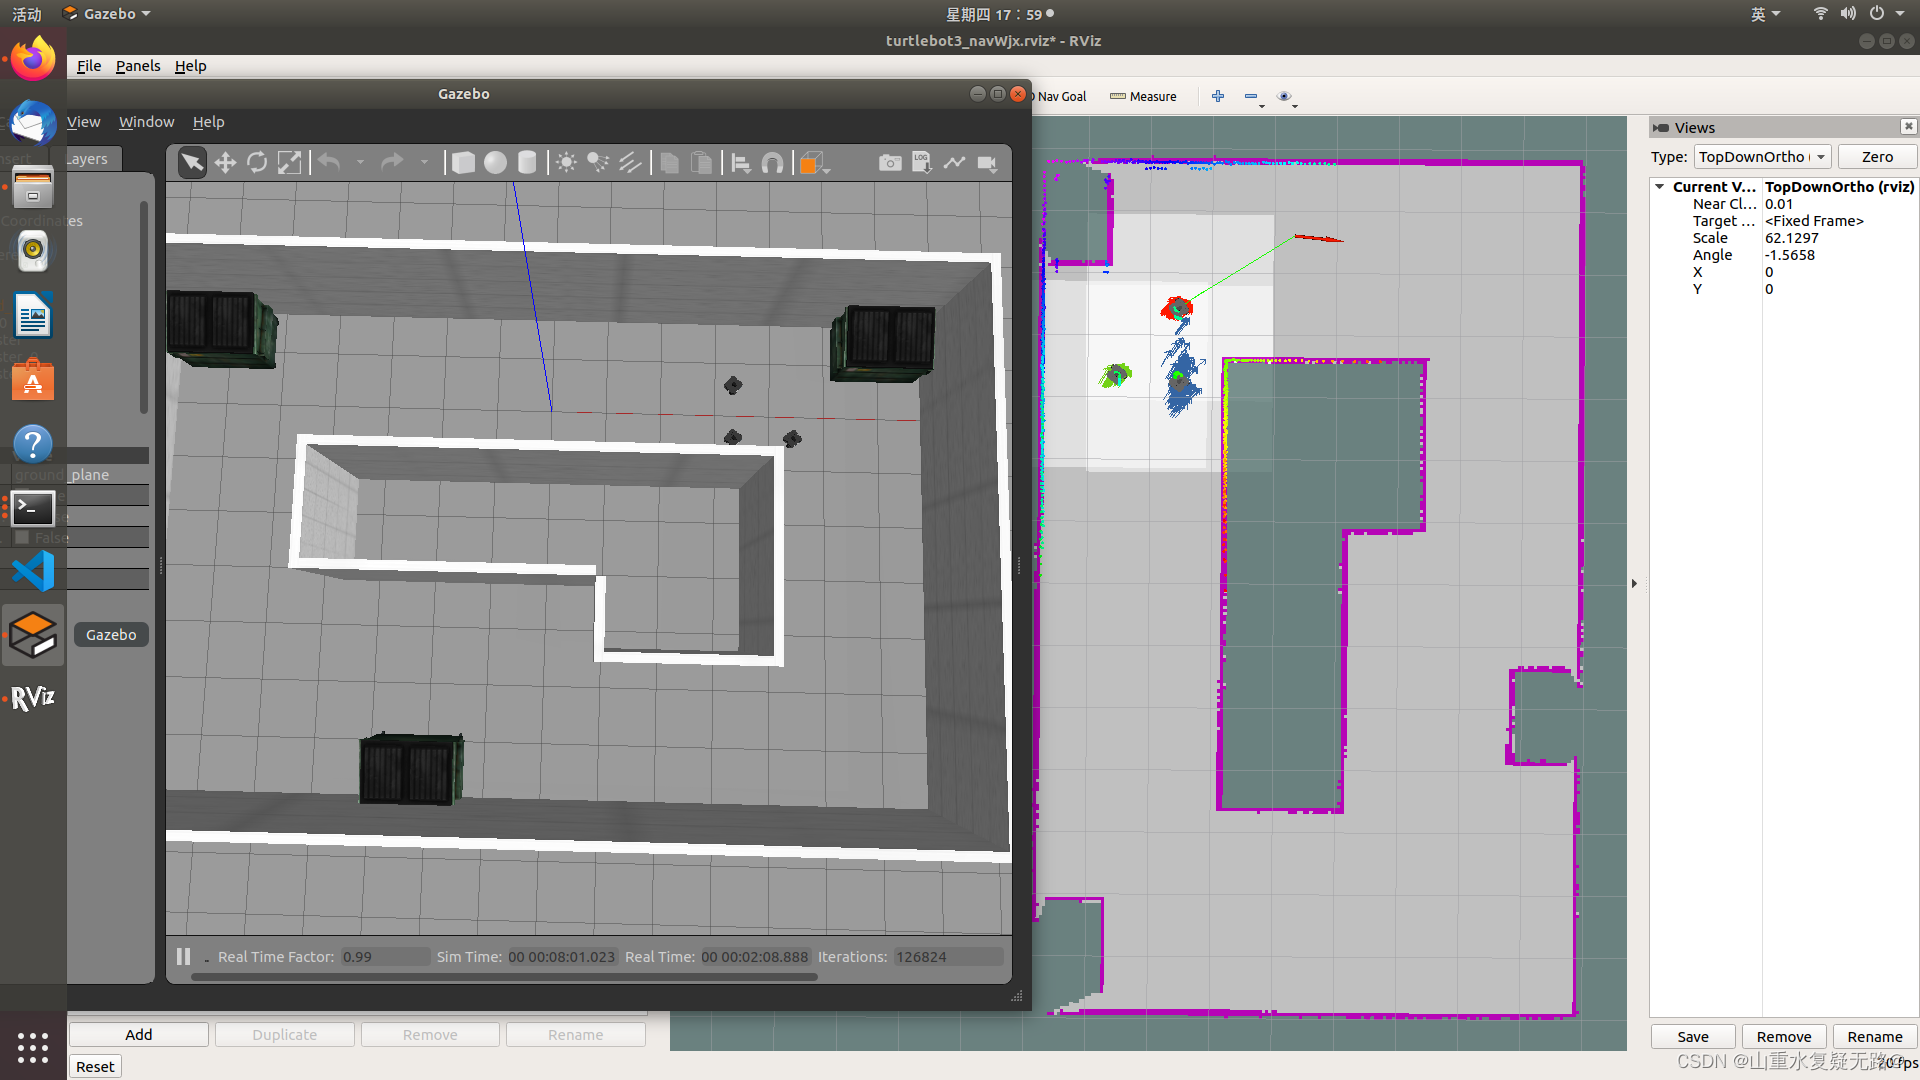Image resolution: width=1920 pixels, height=1080 pixels.
Task: Select the rotate mode tool
Action: [257, 163]
